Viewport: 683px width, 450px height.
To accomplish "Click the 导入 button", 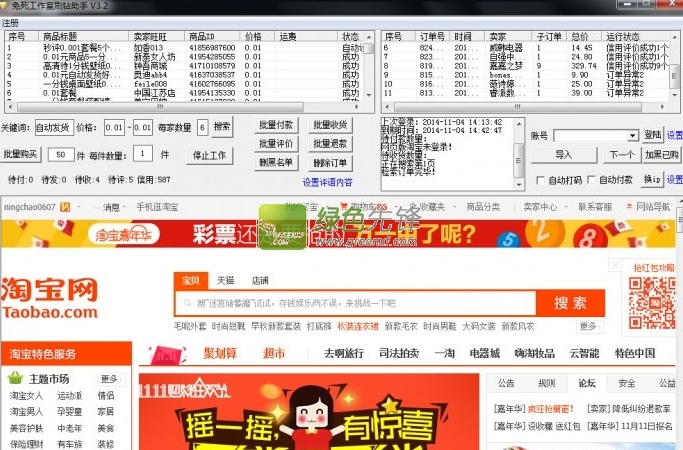I will tap(564, 155).
